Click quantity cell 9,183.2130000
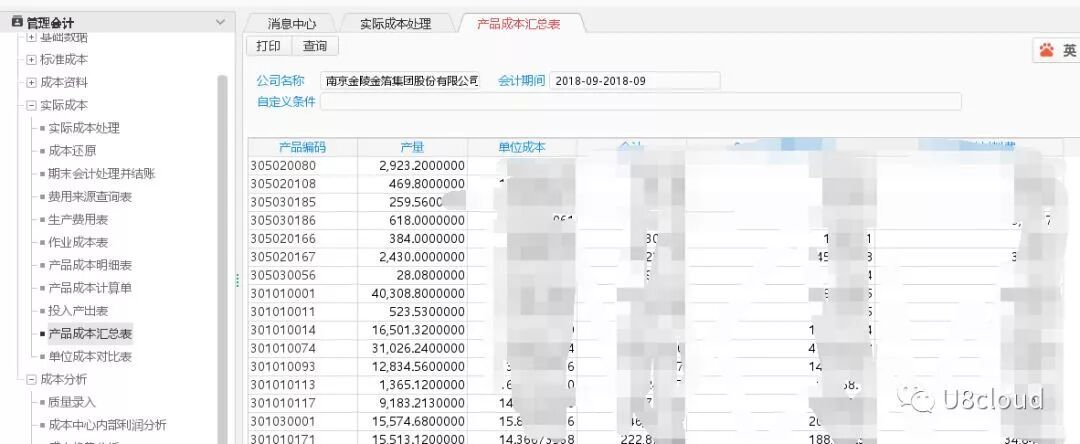 click(x=422, y=403)
